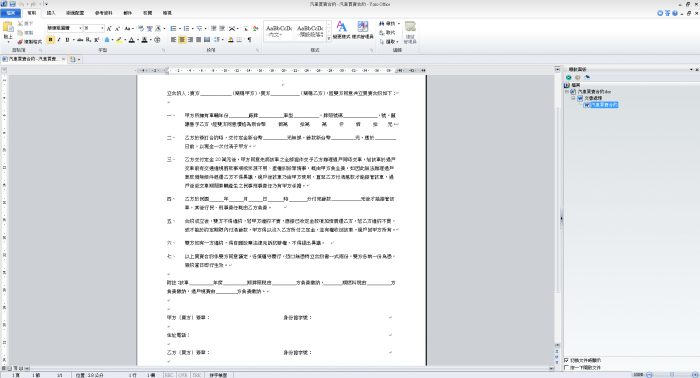700x378 pixels.
Task: Open the font name combo box
Action: (65, 28)
